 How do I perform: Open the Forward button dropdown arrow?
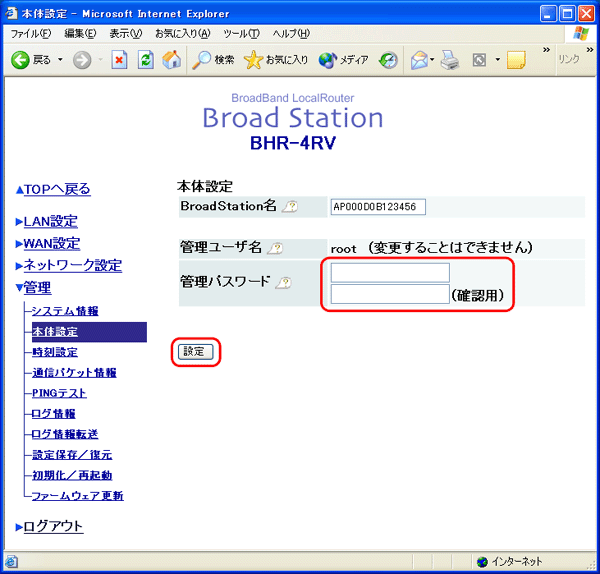[x=101, y=60]
